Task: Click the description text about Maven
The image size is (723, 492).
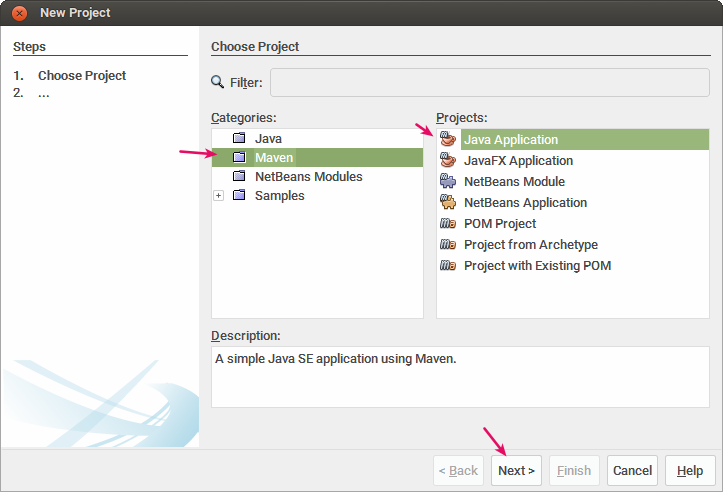Action: 336,358
